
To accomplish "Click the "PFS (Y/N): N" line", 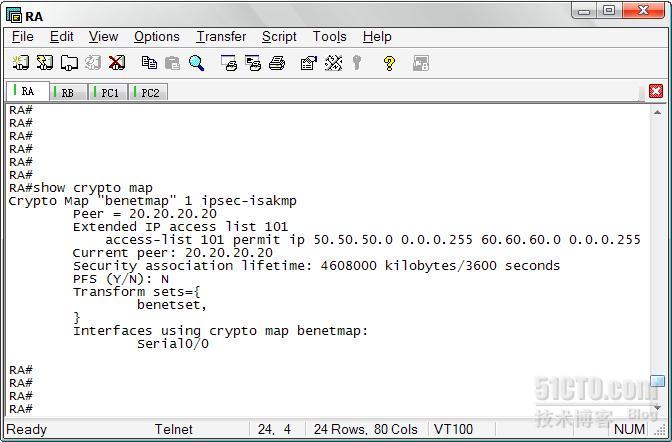I will 120,279.
